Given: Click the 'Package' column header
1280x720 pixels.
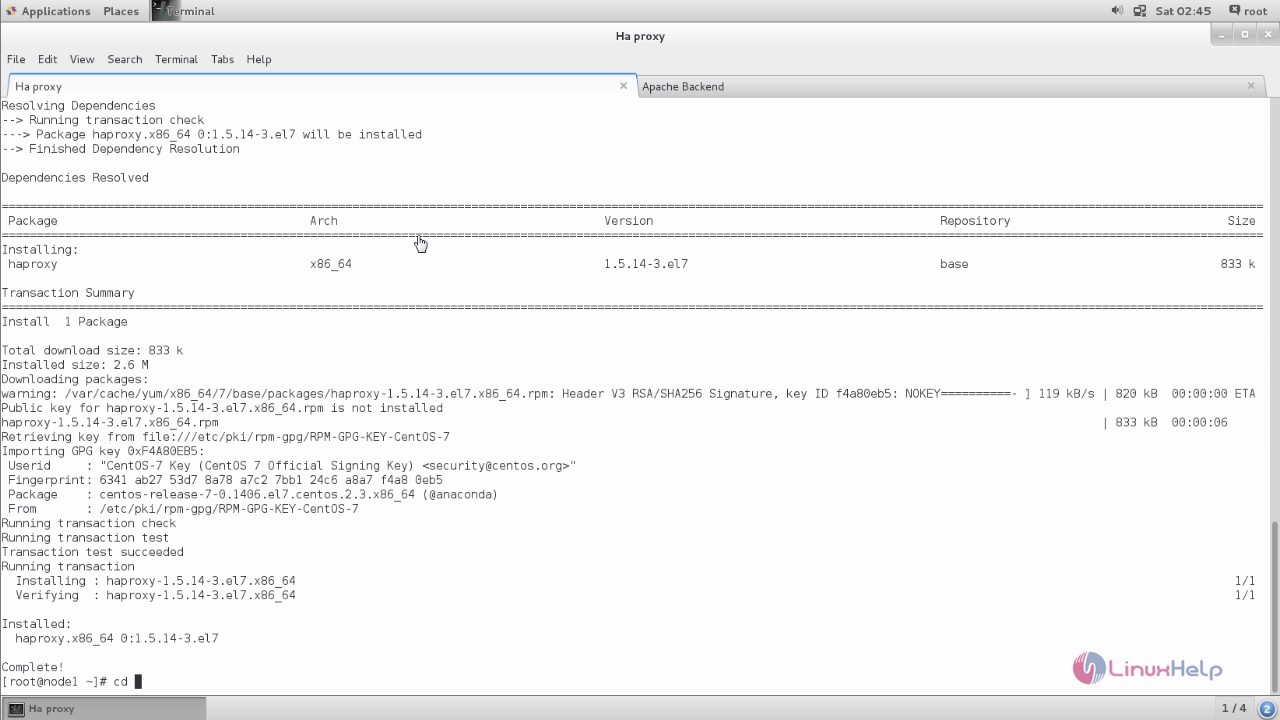Looking at the screenshot, I should [33, 221].
